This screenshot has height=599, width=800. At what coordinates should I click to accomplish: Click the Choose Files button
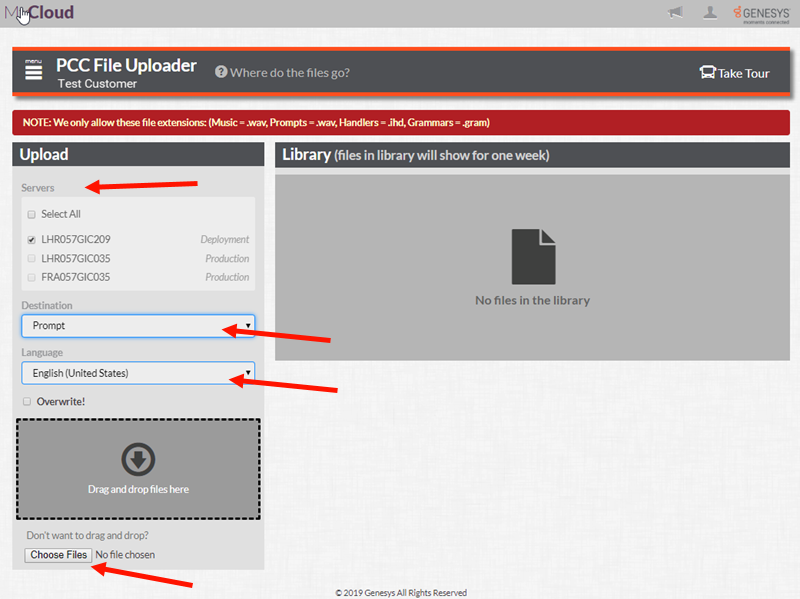pos(59,555)
